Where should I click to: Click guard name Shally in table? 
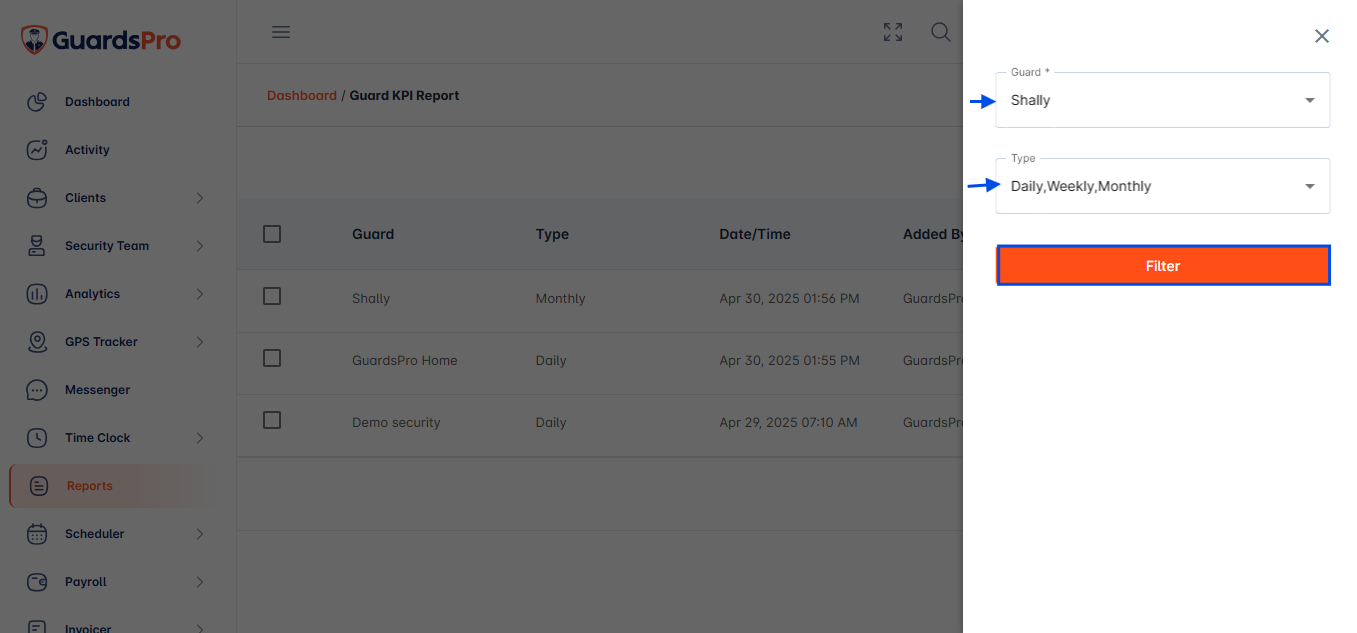click(x=371, y=299)
